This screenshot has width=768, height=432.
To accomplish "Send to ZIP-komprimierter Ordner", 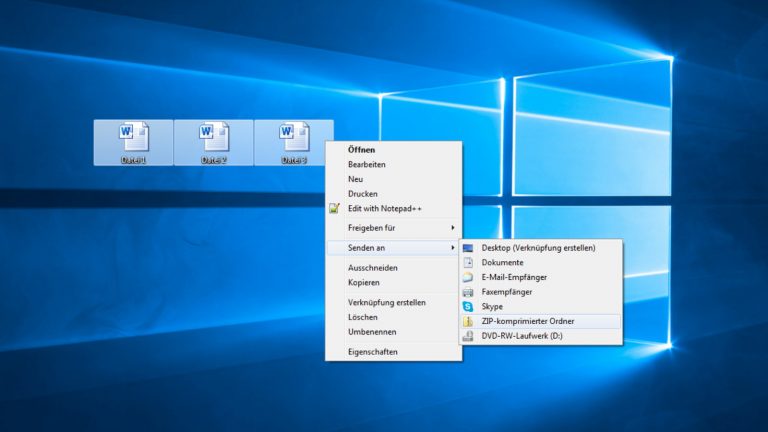I will (x=528, y=321).
